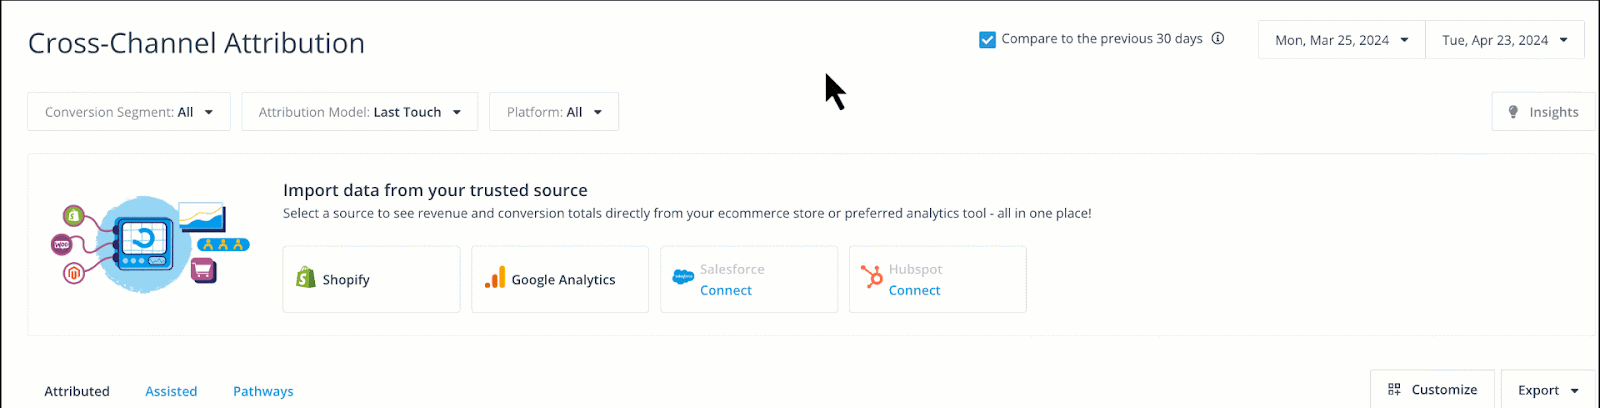This screenshot has width=1600, height=408.
Task: Click the Salesforce cloud icon
Action: click(x=683, y=277)
